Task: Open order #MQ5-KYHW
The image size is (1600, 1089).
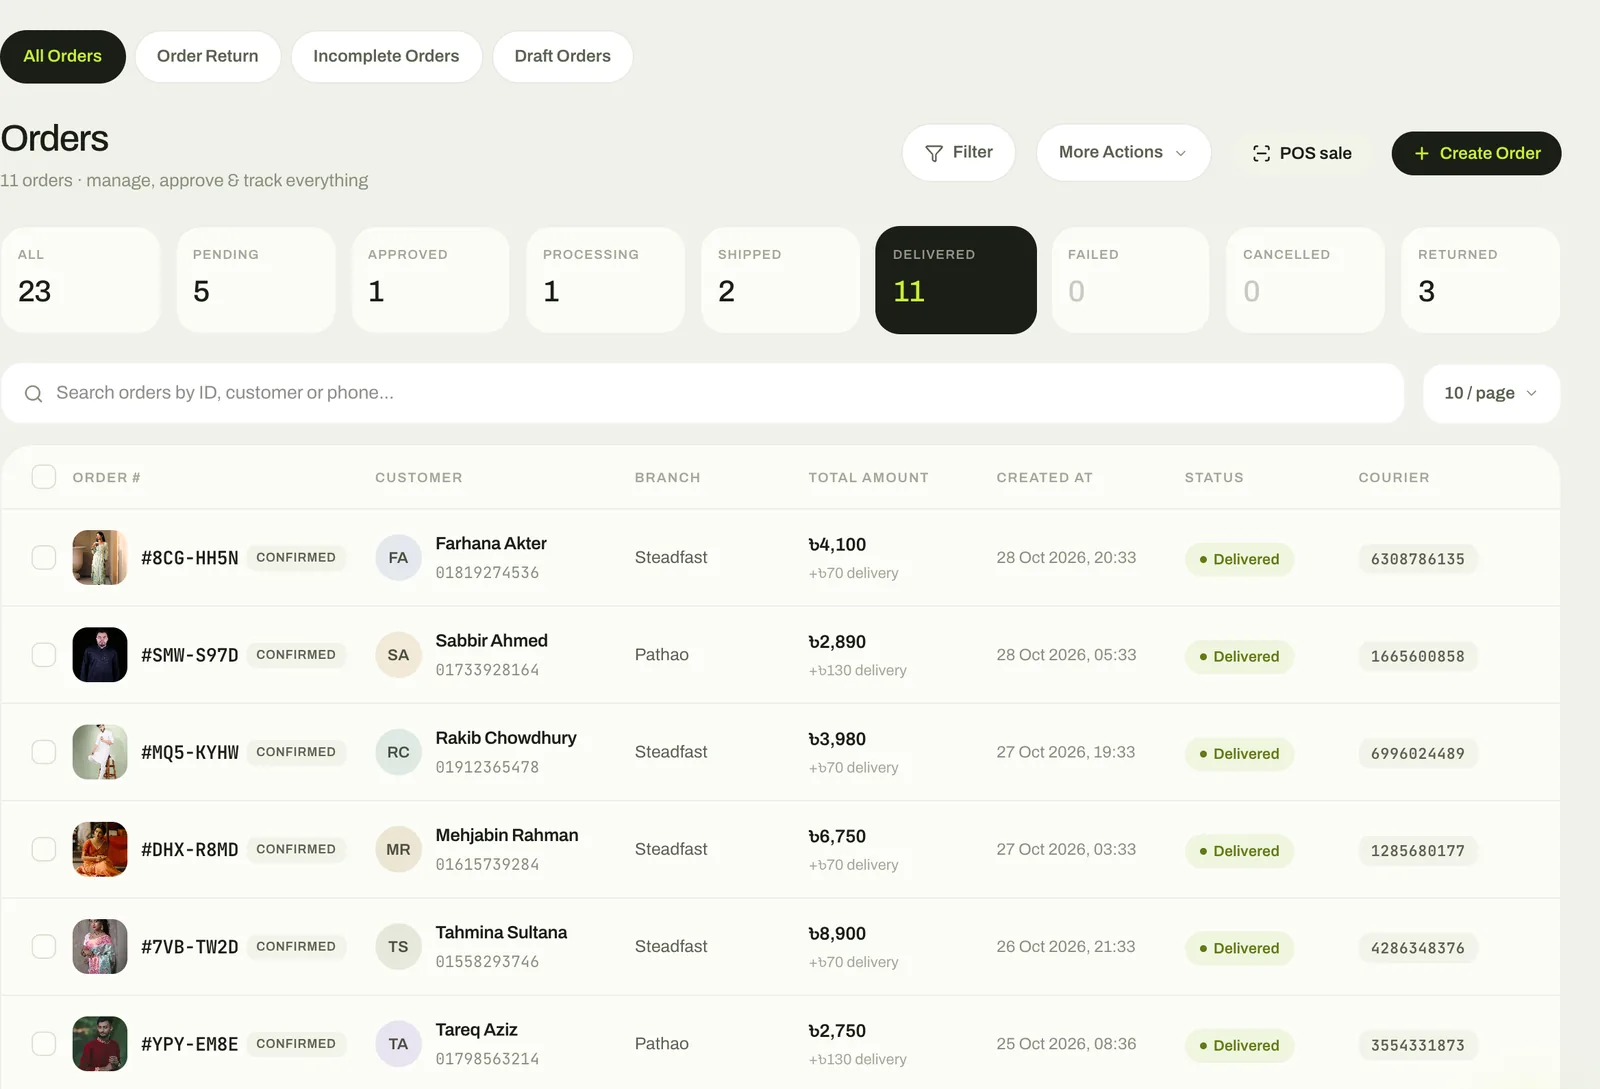Action: pos(190,752)
